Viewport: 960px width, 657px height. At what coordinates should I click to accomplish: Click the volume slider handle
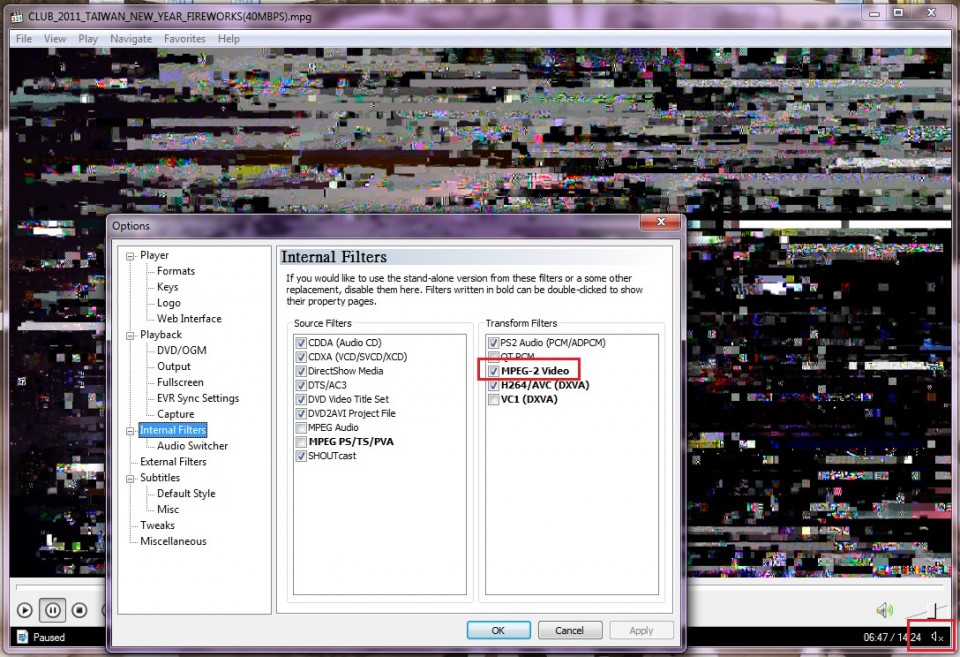click(936, 610)
